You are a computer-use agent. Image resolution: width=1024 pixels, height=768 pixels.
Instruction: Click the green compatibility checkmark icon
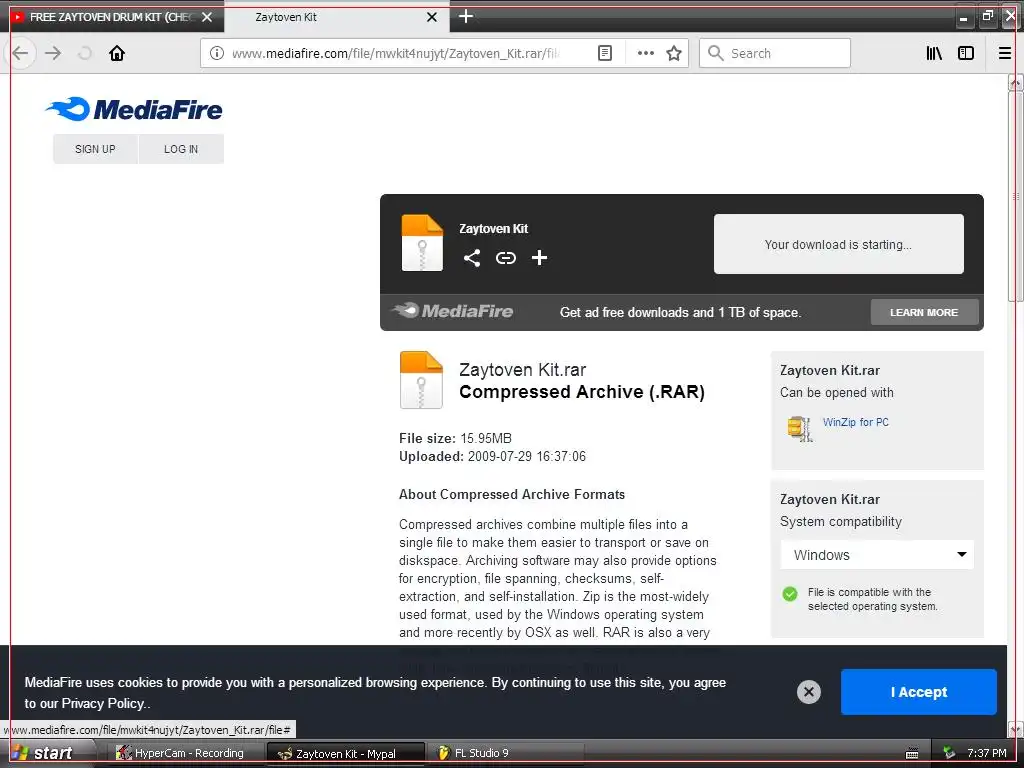tap(790, 594)
